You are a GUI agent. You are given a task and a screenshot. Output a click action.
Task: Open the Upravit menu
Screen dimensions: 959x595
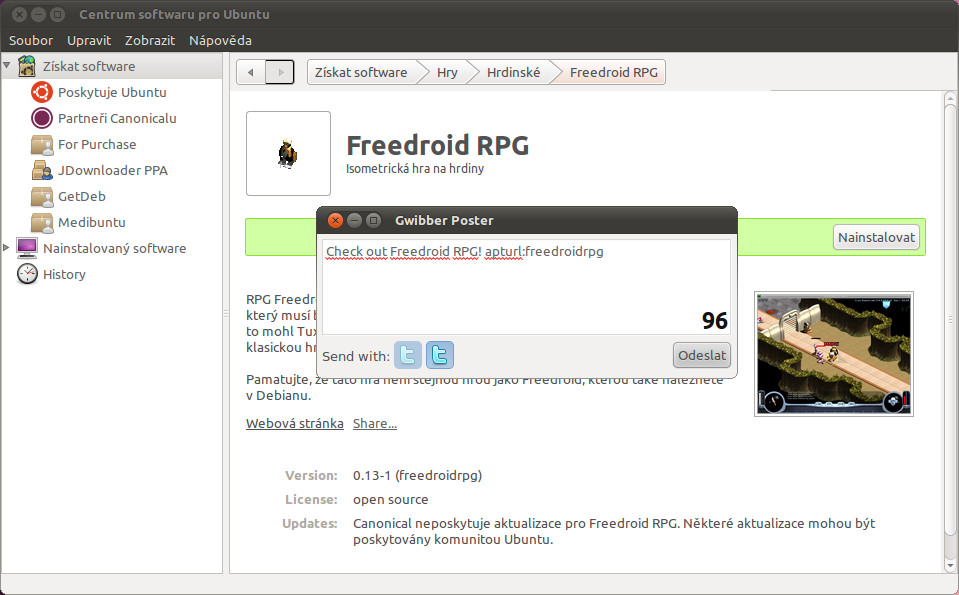click(x=89, y=40)
